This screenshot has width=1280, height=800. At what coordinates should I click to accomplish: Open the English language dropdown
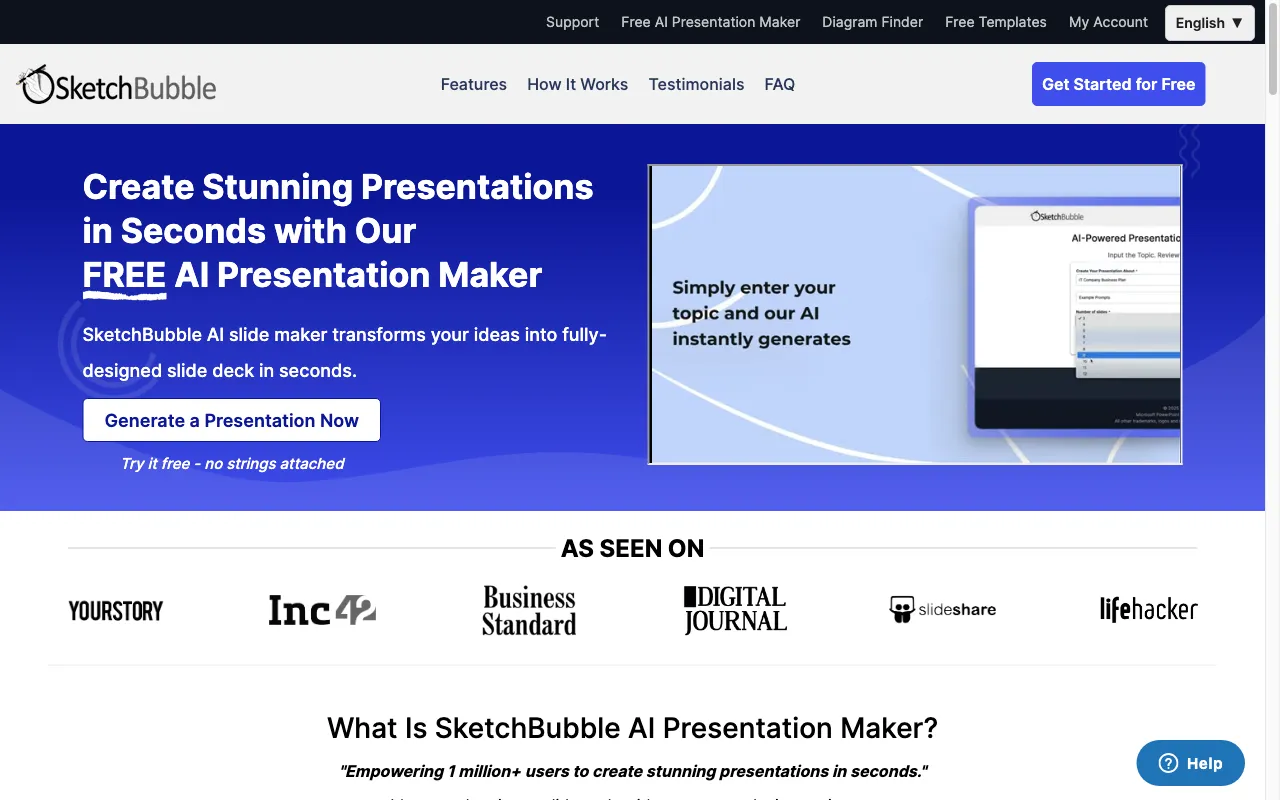(1209, 22)
